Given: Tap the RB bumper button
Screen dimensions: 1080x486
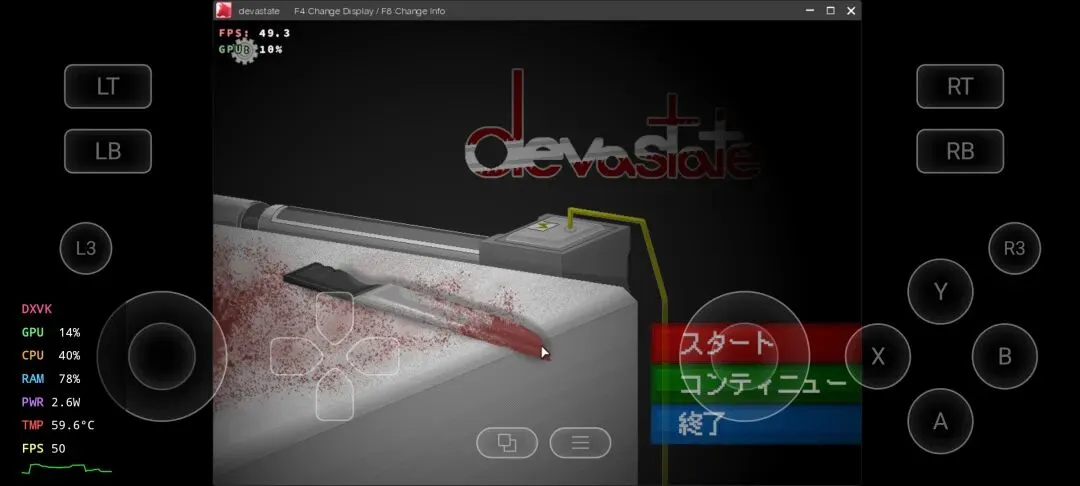Looking at the screenshot, I should (959, 151).
